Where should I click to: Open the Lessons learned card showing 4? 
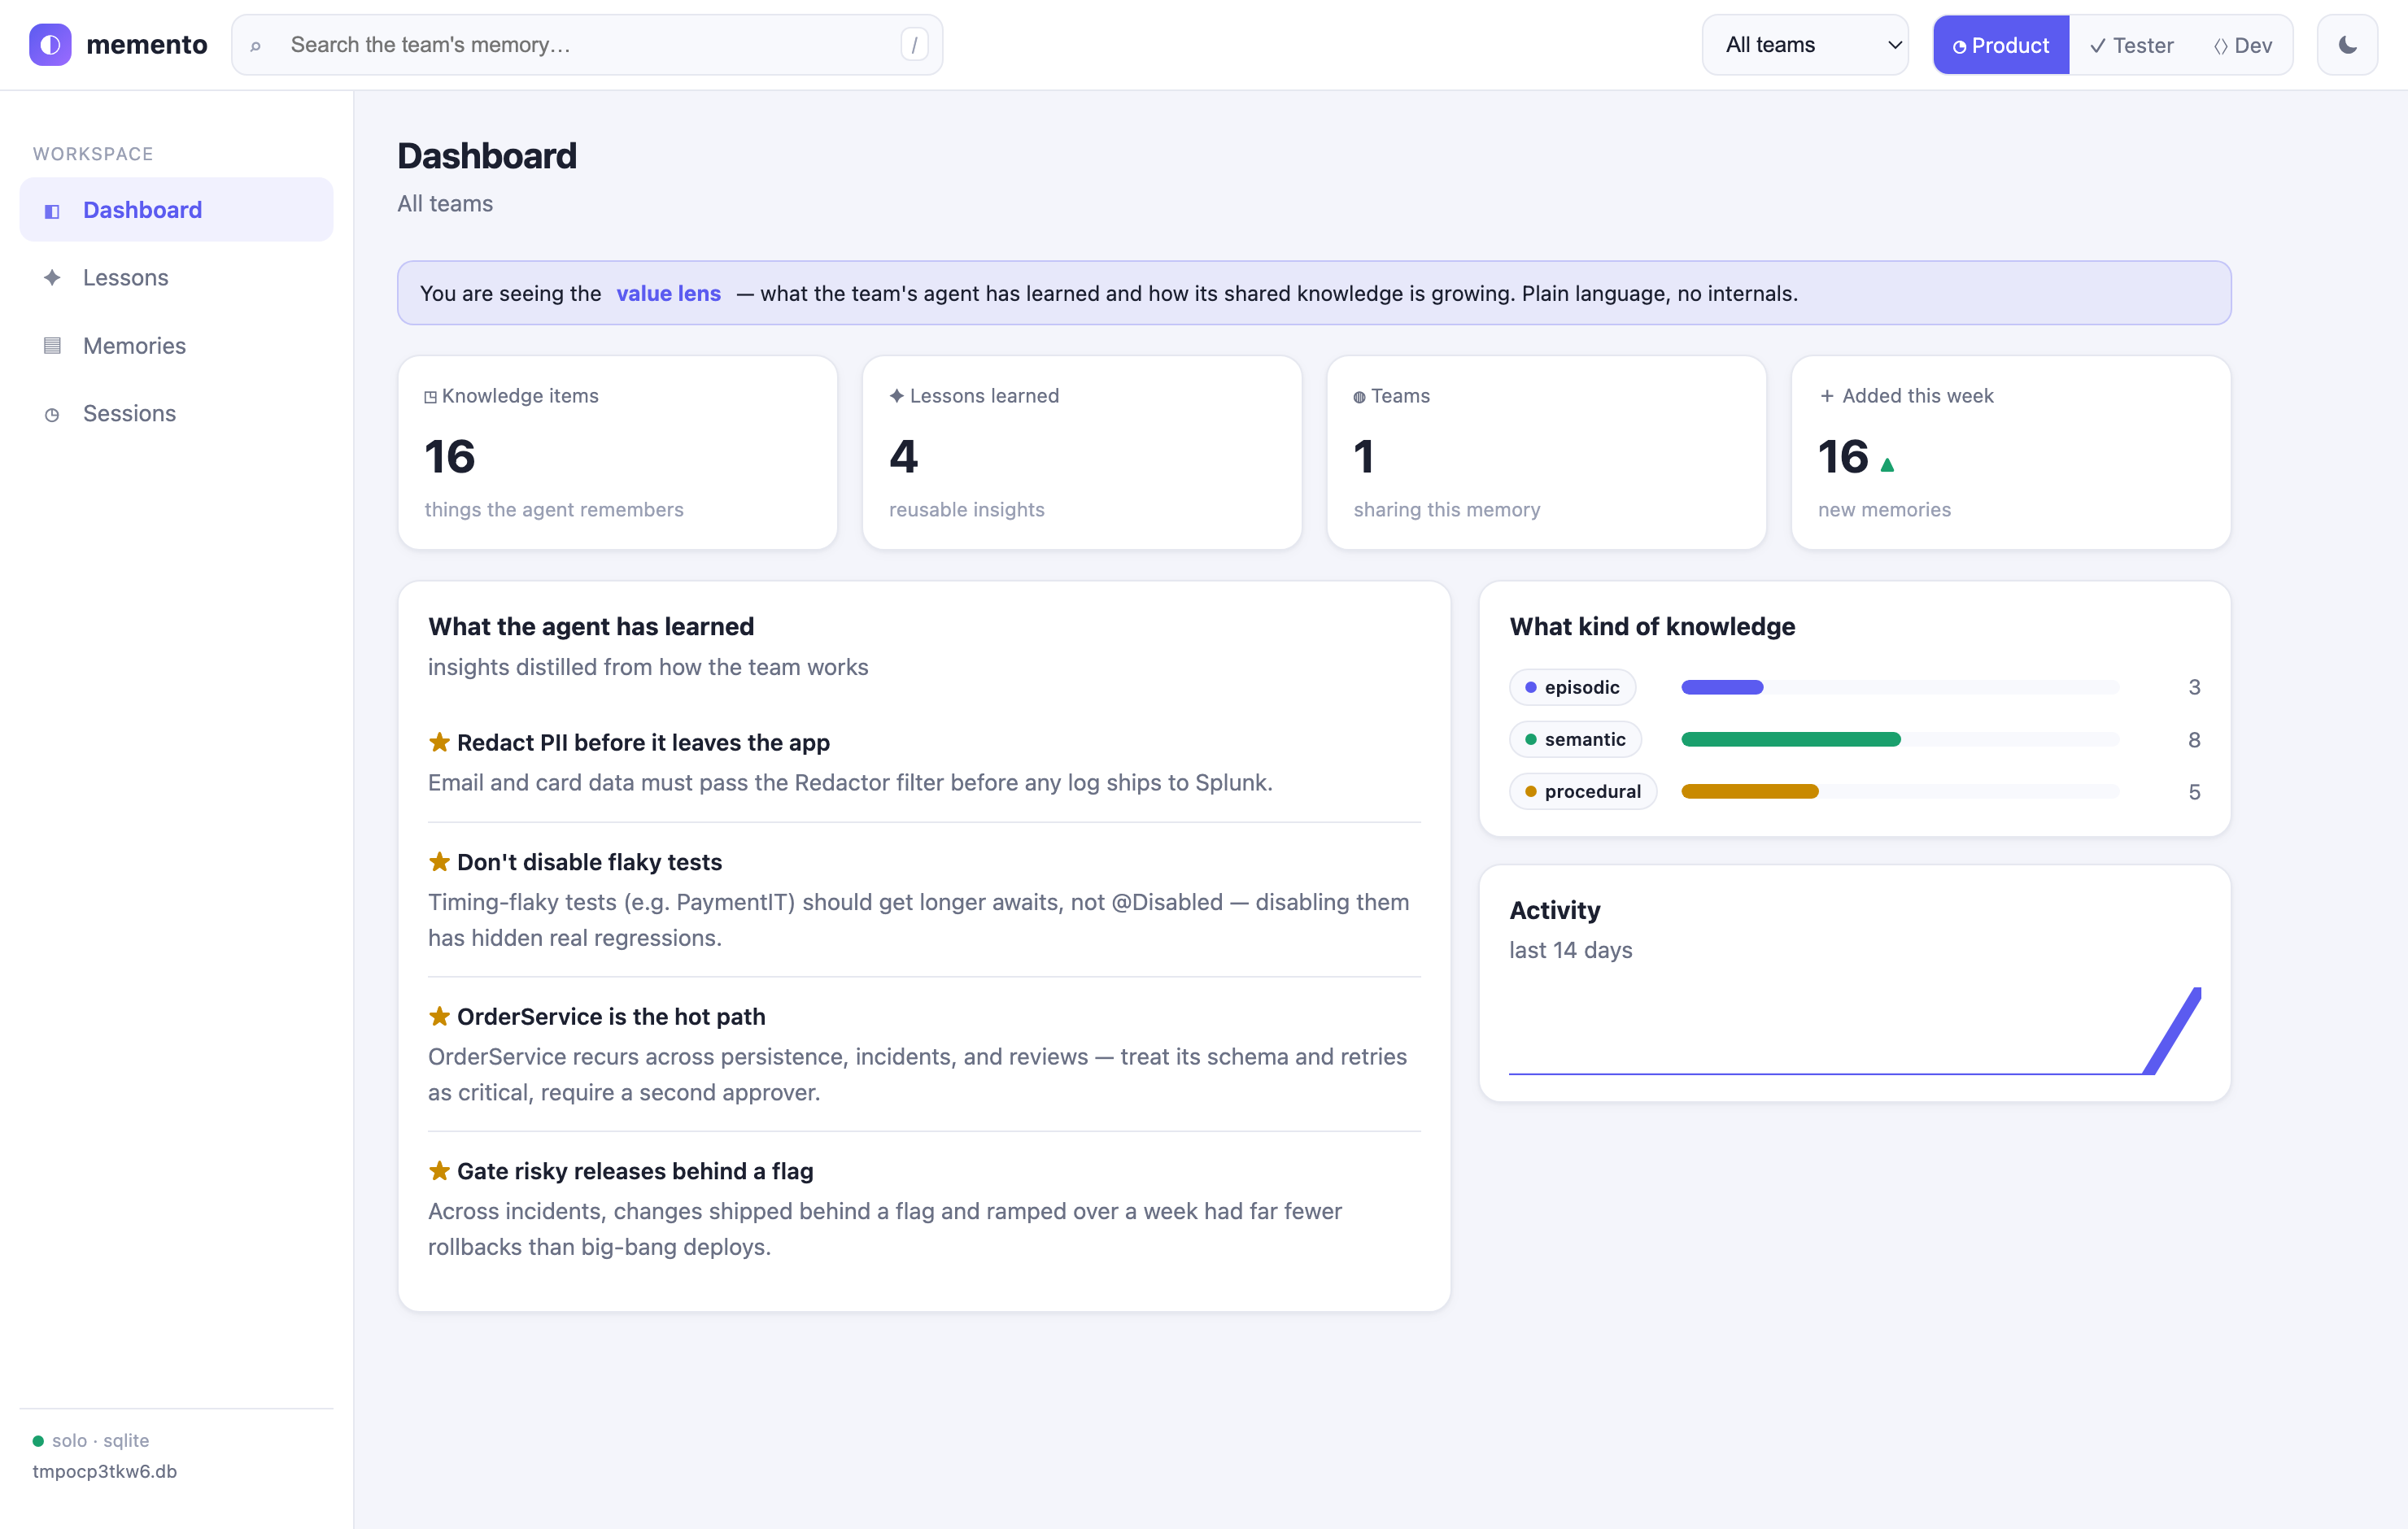point(1082,453)
